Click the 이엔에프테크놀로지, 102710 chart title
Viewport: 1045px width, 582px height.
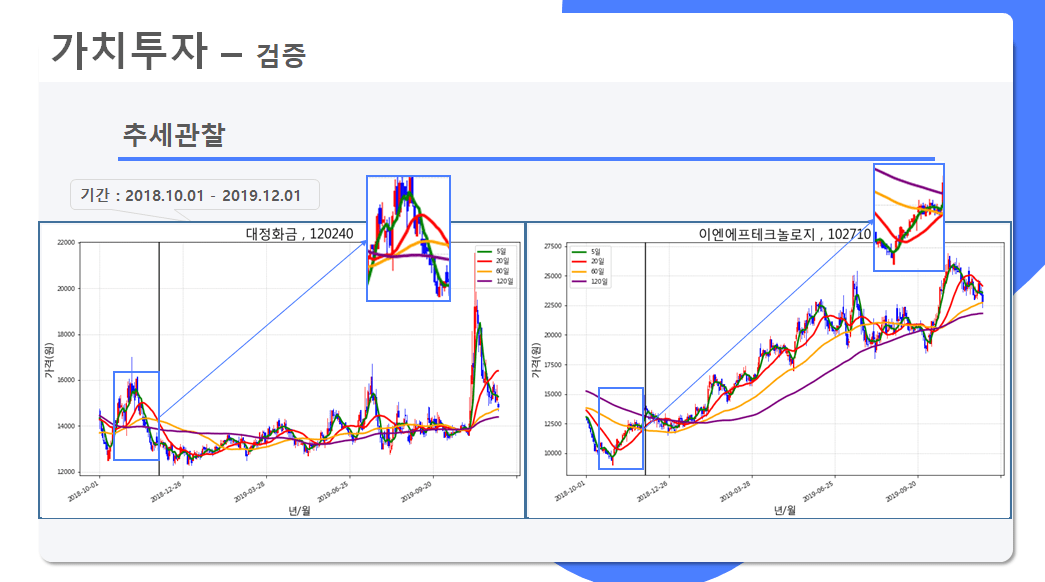[x=784, y=234]
